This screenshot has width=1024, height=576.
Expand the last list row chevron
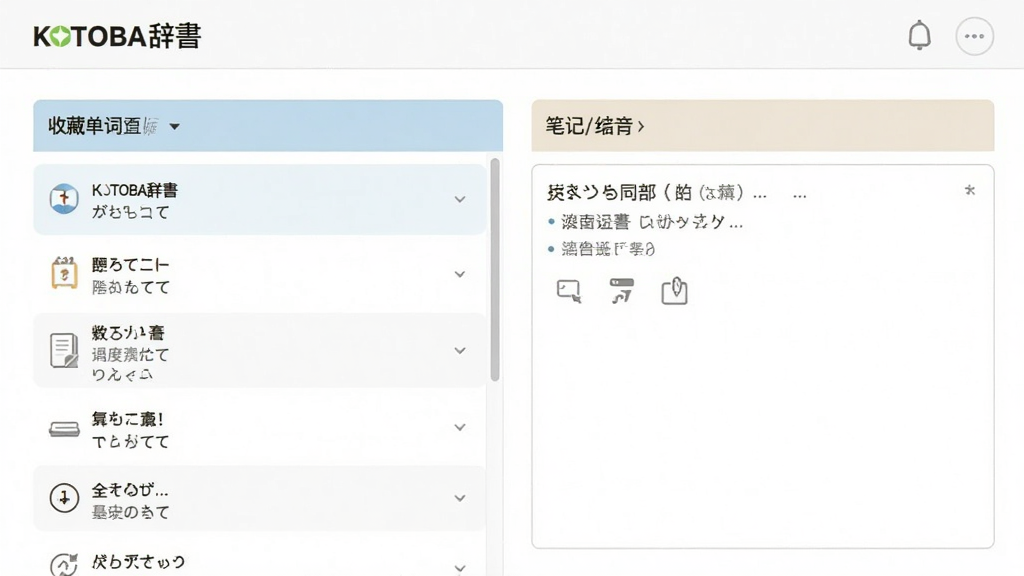[460, 568]
